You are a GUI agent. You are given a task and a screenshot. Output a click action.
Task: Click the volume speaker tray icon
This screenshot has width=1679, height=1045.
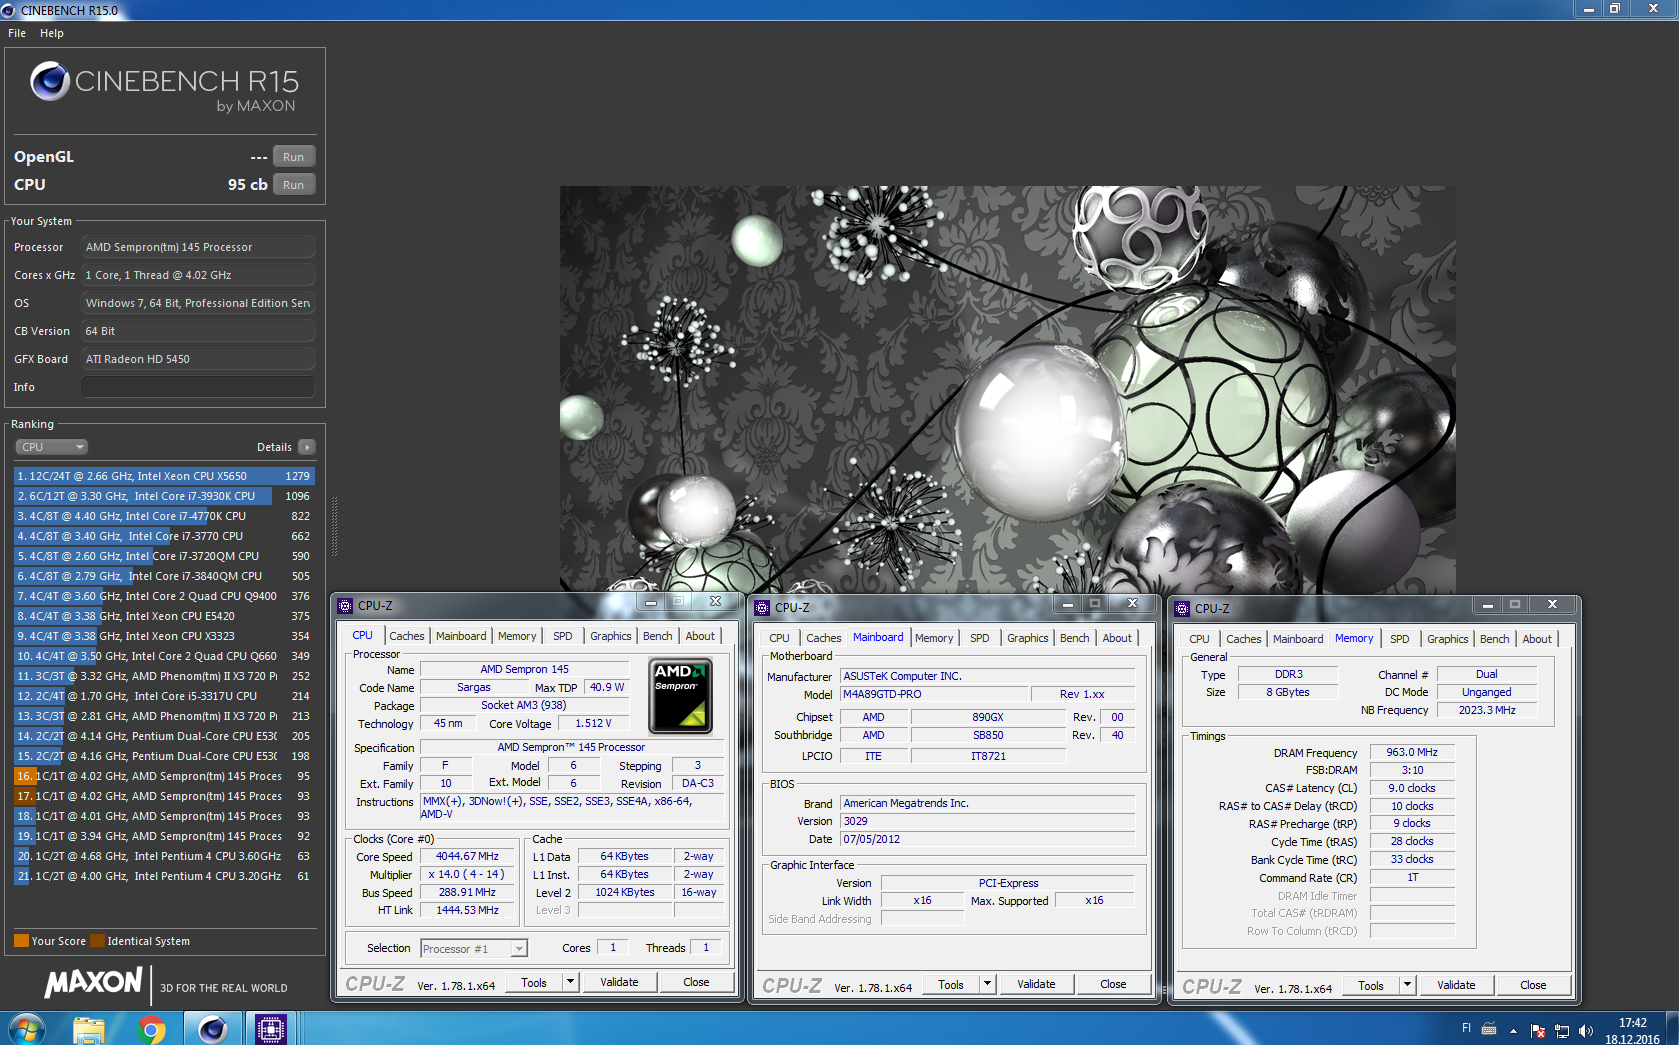coord(1585,1031)
